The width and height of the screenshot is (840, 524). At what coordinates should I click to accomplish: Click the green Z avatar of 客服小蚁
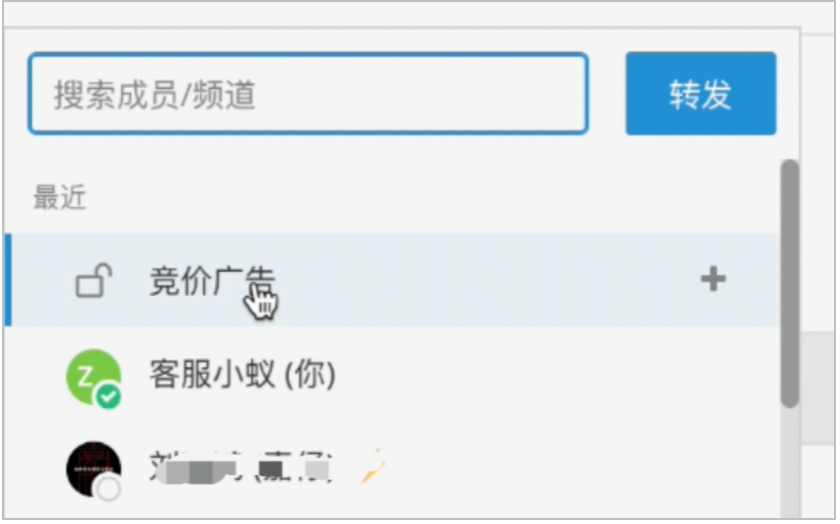coord(93,377)
